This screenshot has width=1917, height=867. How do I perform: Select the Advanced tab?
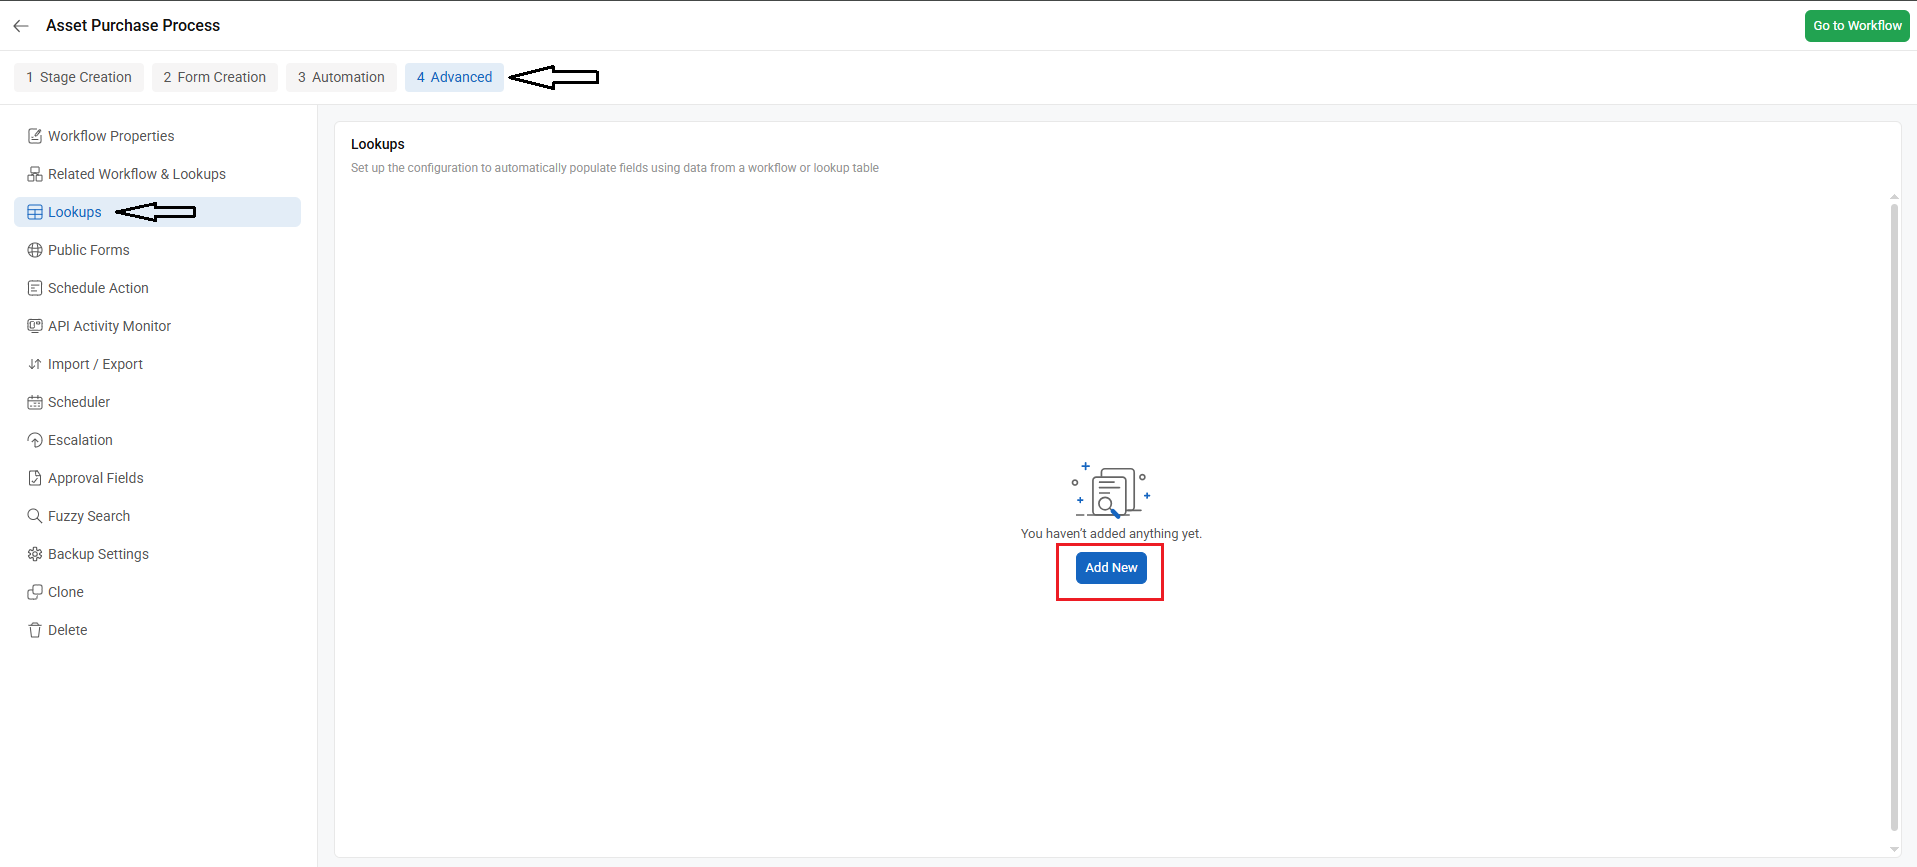(x=454, y=77)
